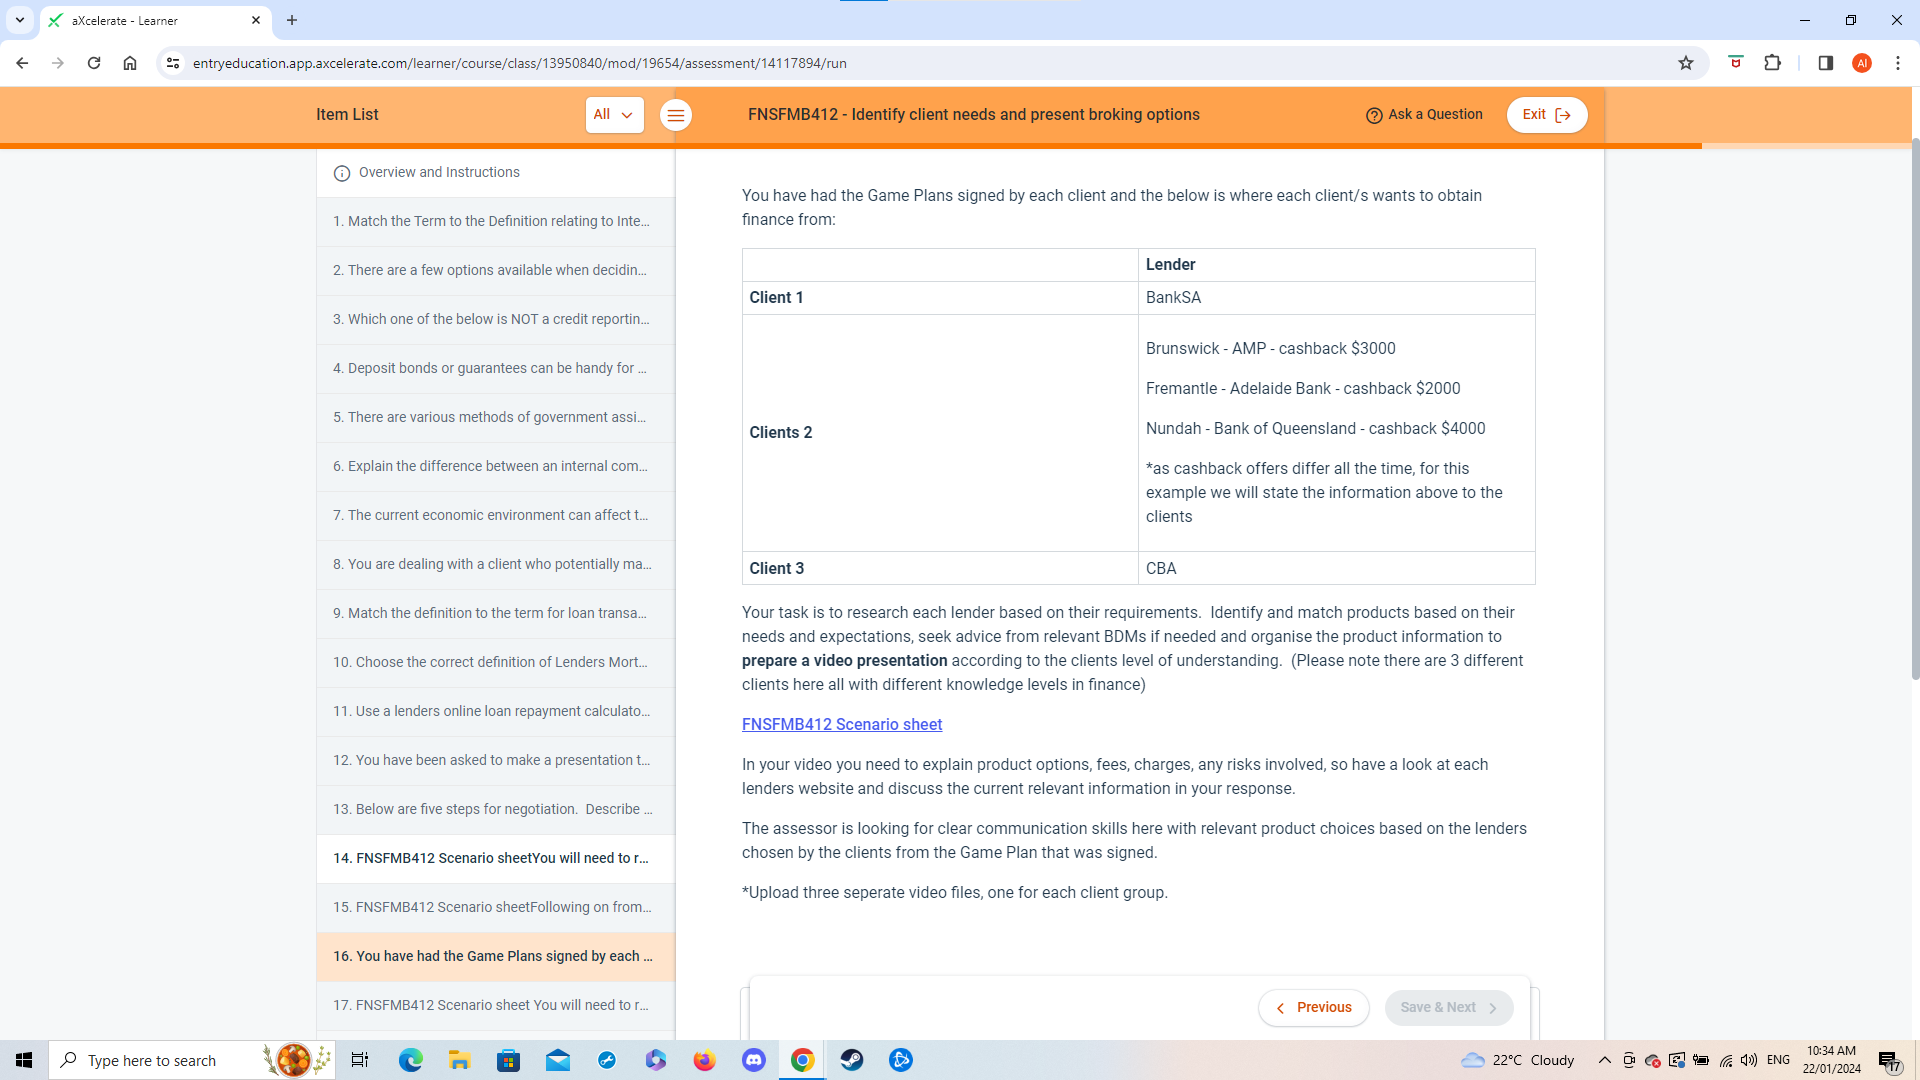This screenshot has width=1920, height=1080.
Task: Show hidden system tray icons chevron
Action: click(1604, 1060)
